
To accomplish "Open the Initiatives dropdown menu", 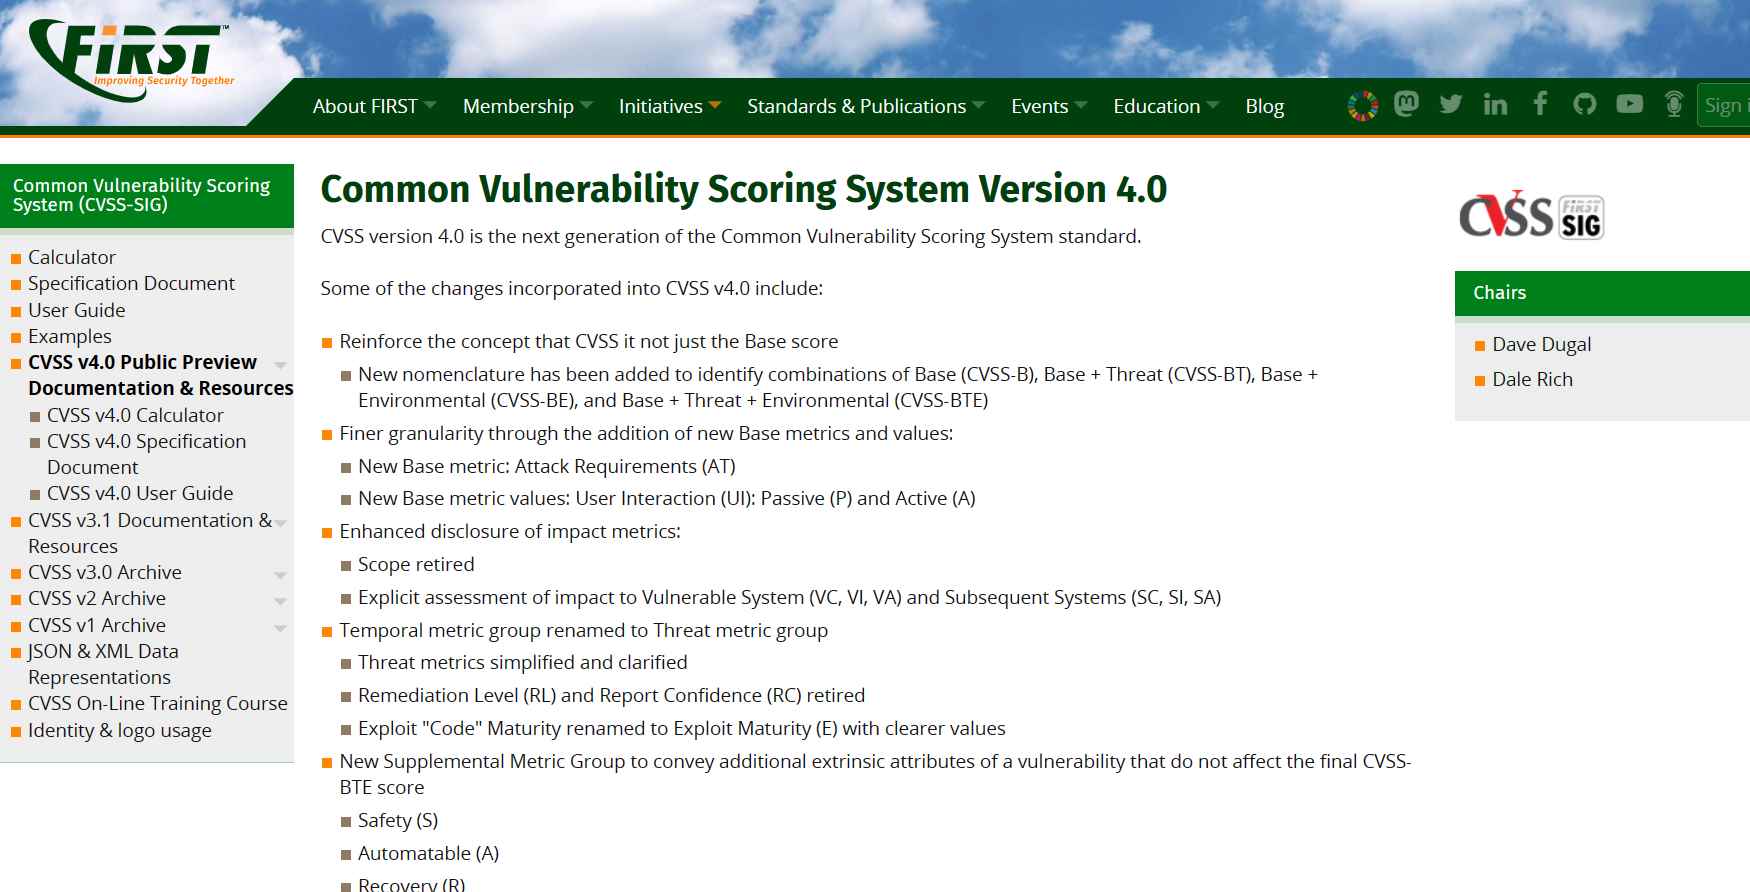I will 669,106.
